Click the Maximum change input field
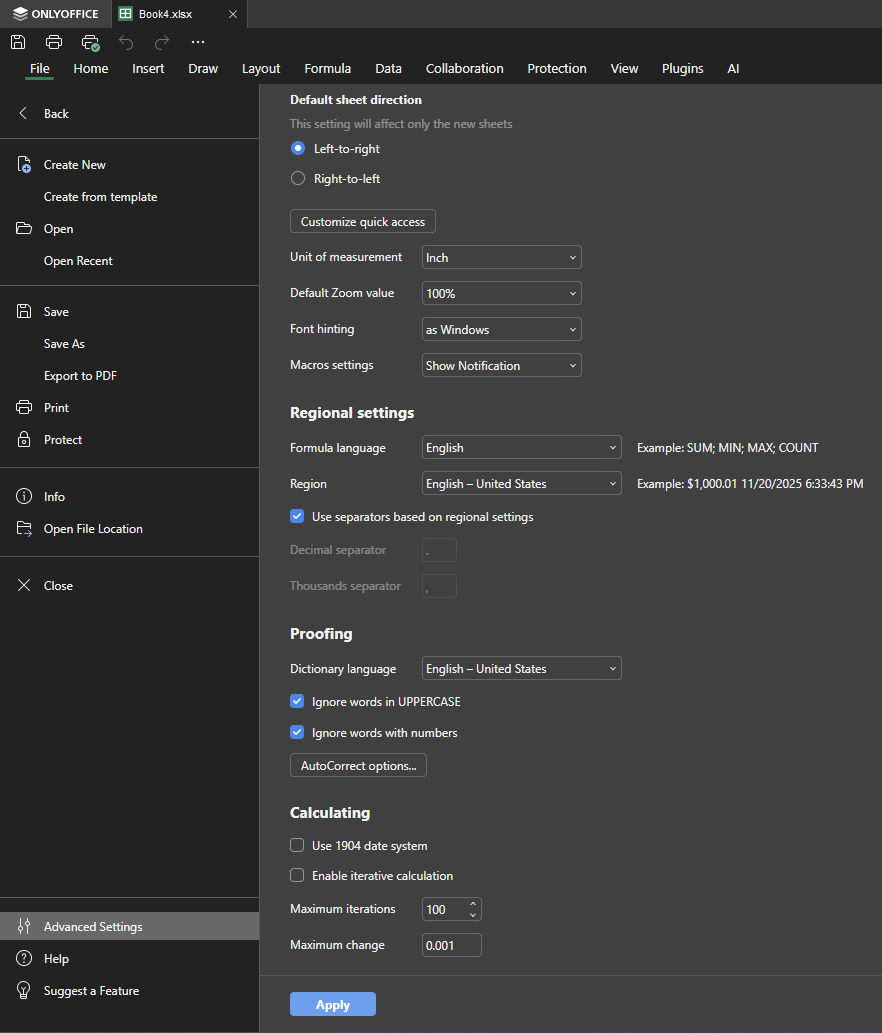This screenshot has height=1033, width=882. point(451,945)
